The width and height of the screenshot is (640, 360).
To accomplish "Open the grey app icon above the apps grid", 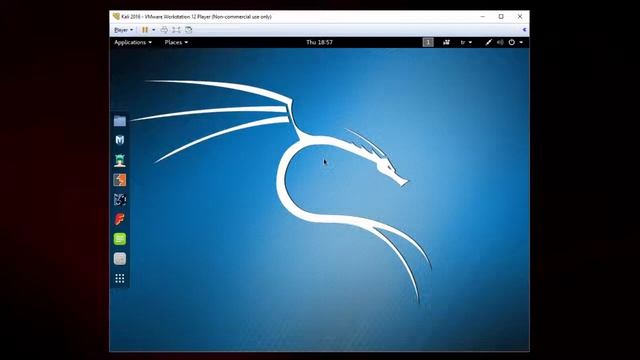I will click(120, 258).
